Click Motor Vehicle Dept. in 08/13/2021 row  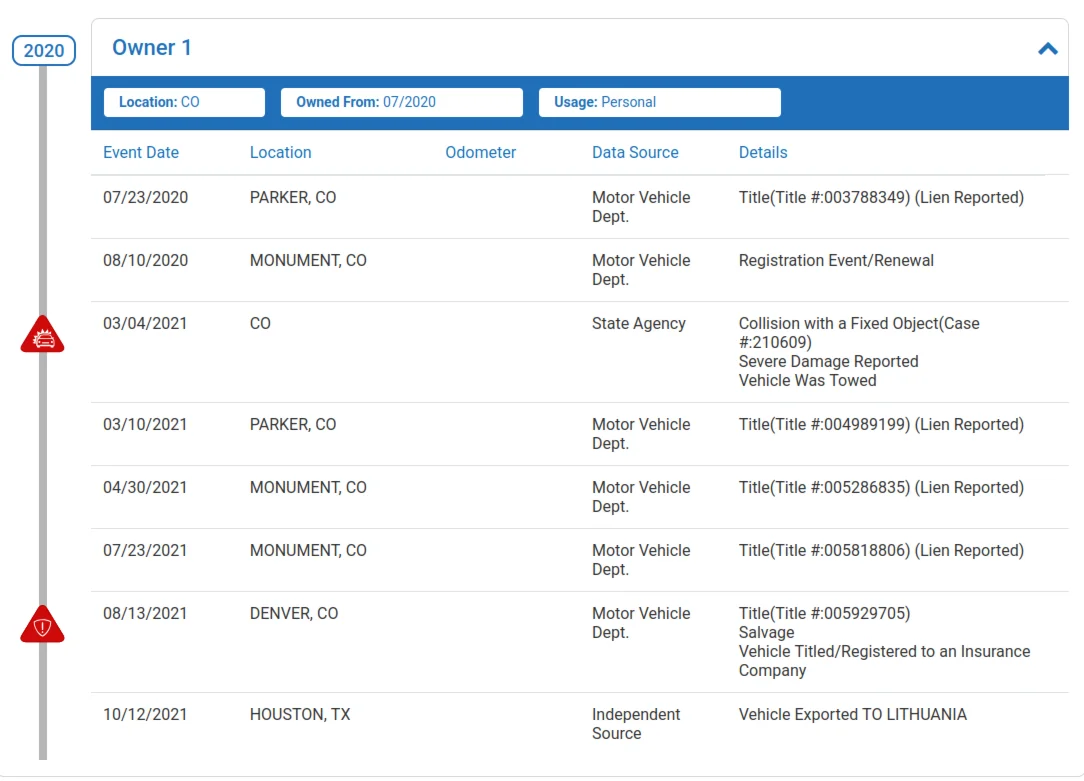point(641,623)
